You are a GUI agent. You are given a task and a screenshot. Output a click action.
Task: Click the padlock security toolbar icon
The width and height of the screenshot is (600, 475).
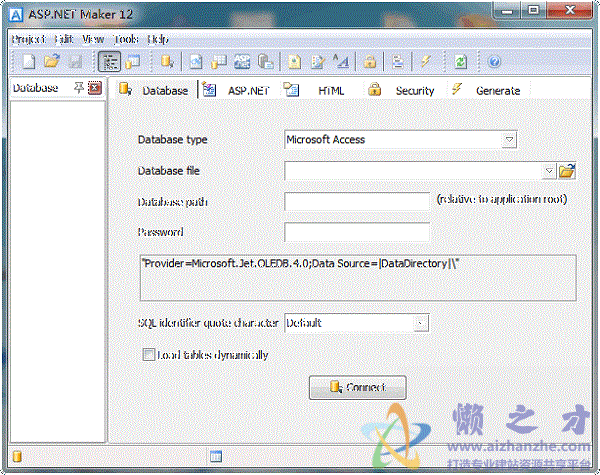click(370, 61)
